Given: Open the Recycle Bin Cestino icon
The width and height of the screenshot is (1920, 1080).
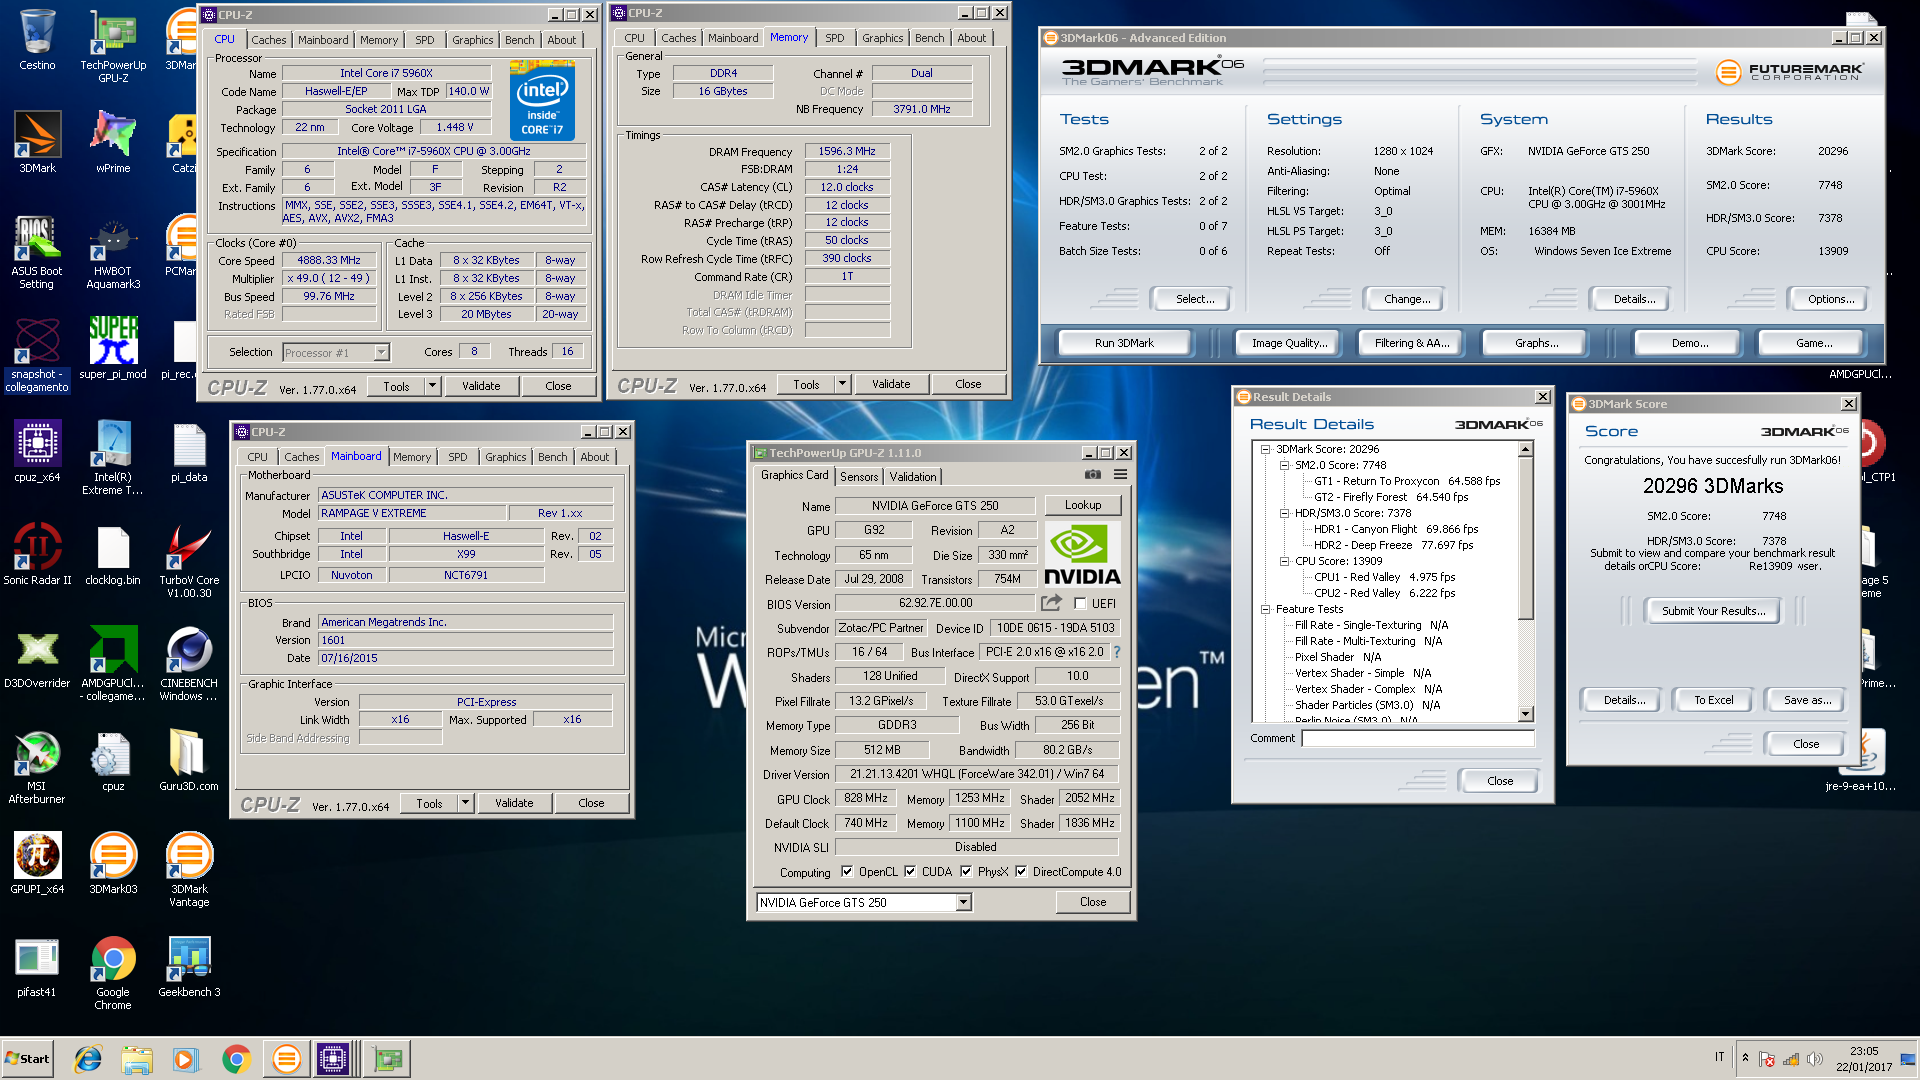Looking at the screenshot, I should [37, 41].
